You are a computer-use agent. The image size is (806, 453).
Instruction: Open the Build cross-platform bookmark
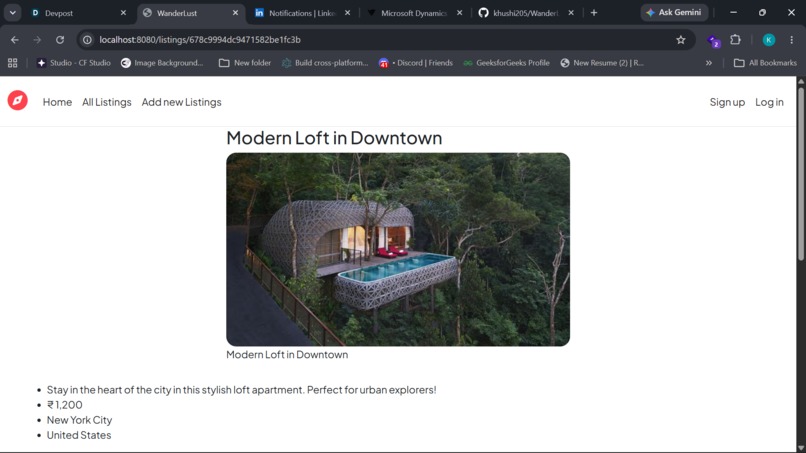point(325,63)
